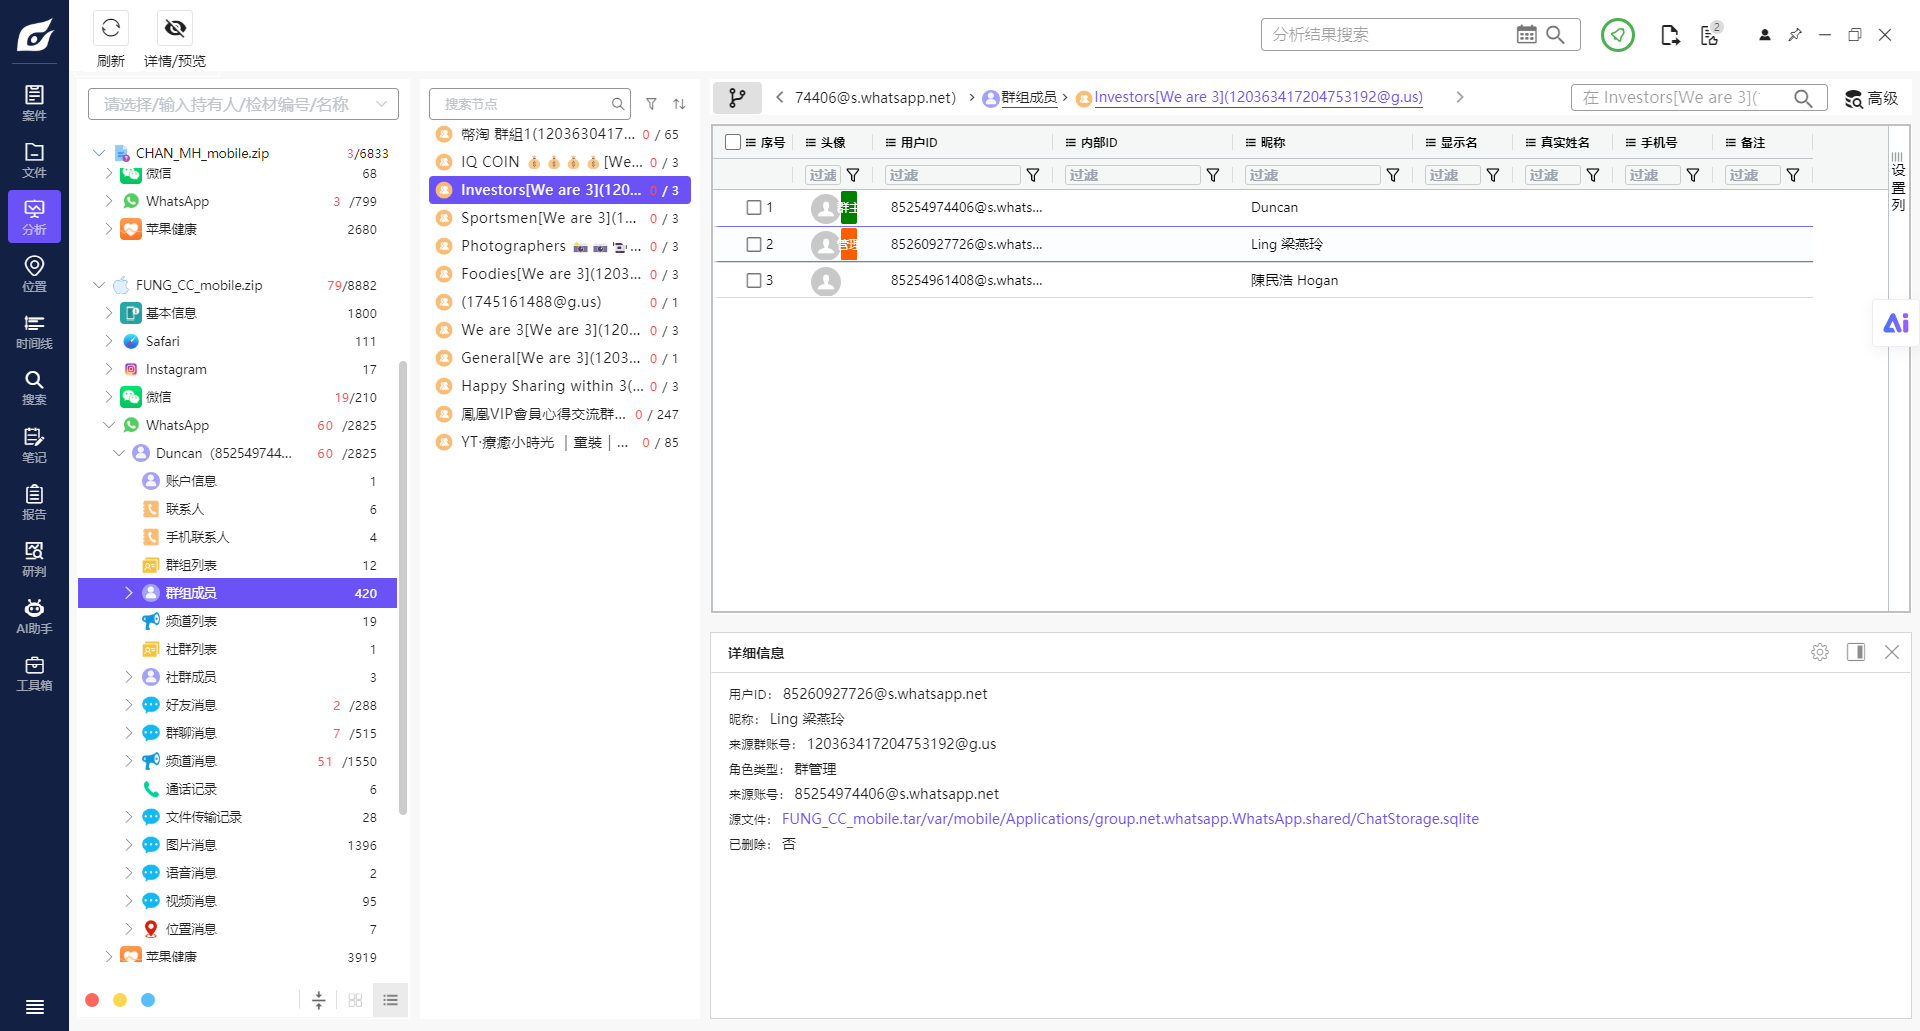Check the row 3 陳民浩 Hogan checkbox

pyautogui.click(x=754, y=280)
